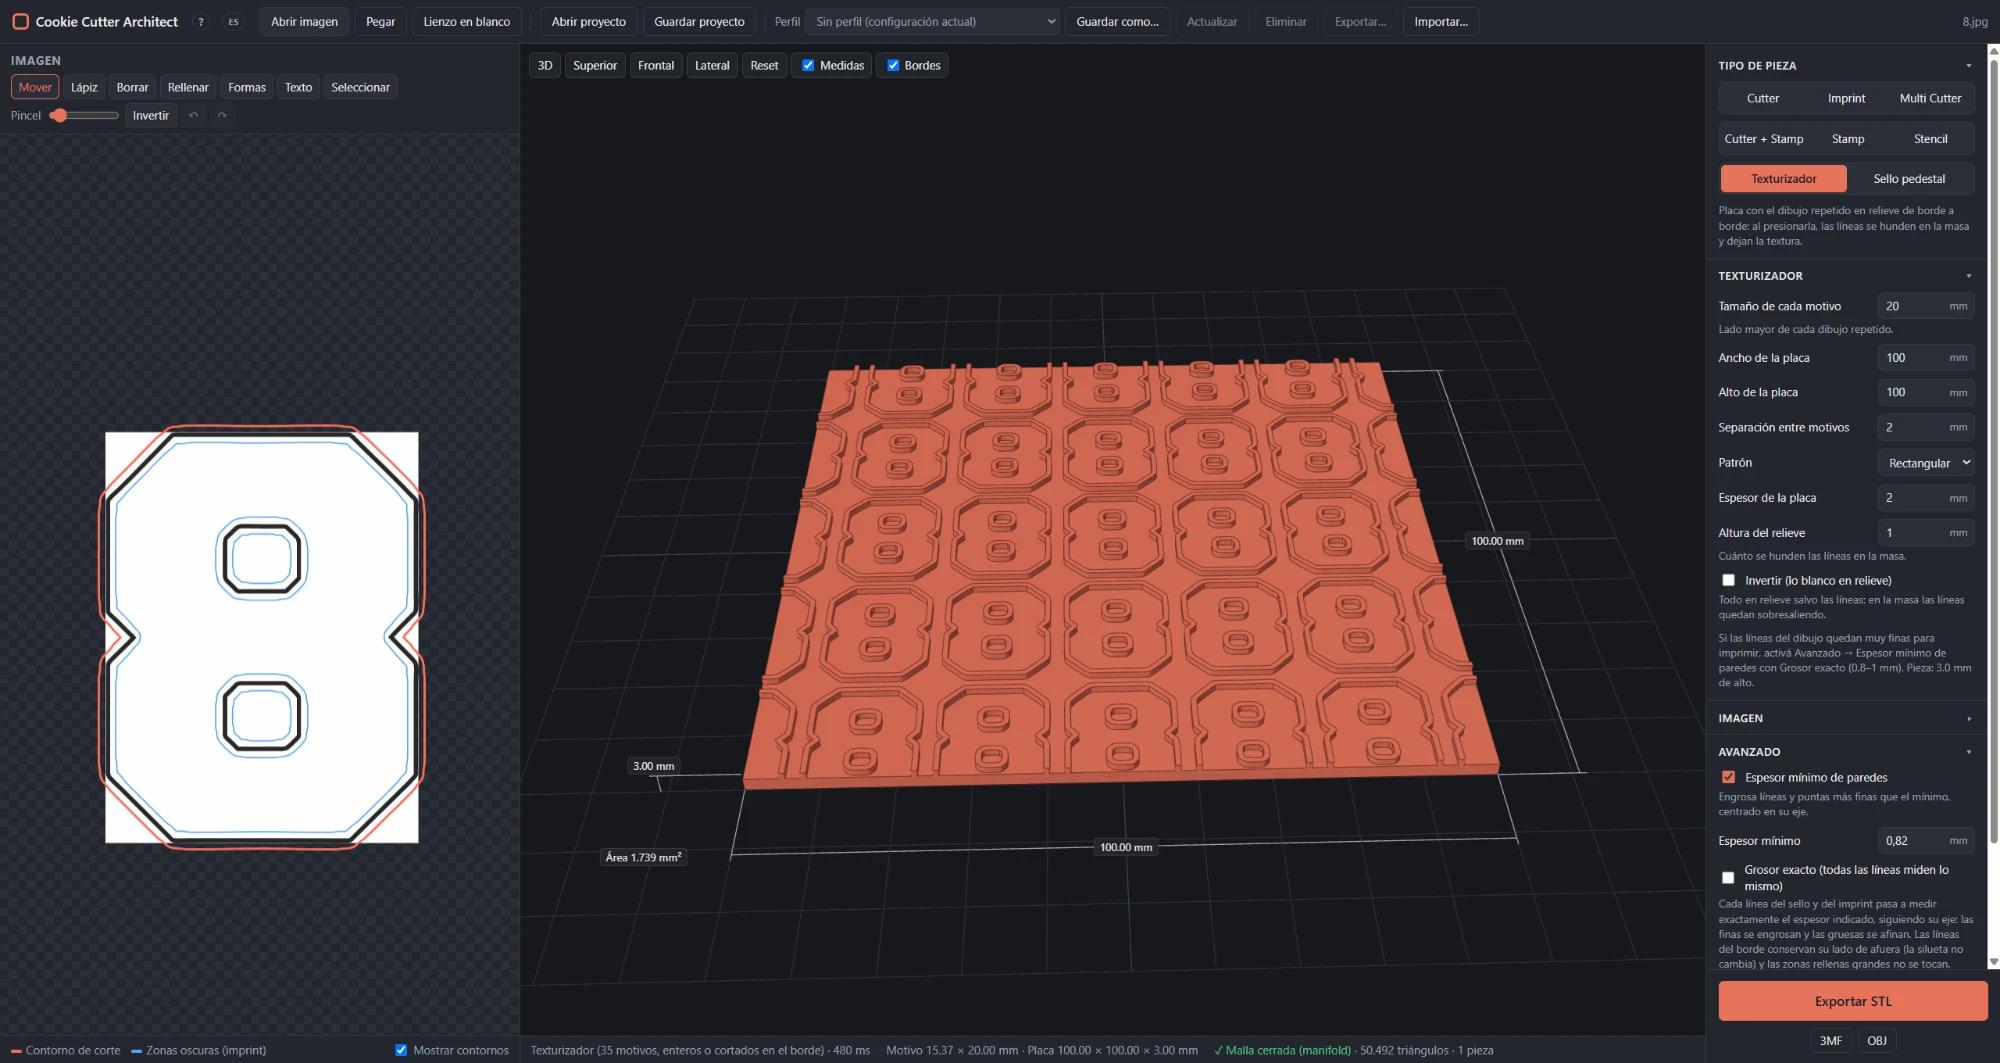Select the Mover tool

(35, 88)
